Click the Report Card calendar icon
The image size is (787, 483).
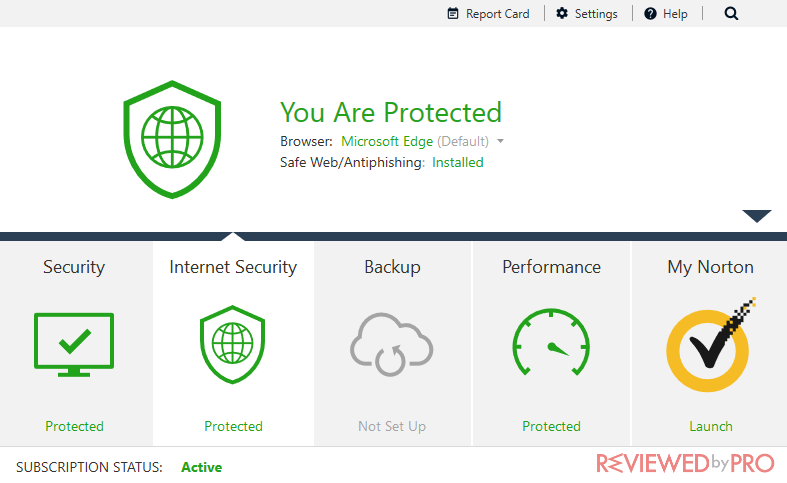[453, 14]
